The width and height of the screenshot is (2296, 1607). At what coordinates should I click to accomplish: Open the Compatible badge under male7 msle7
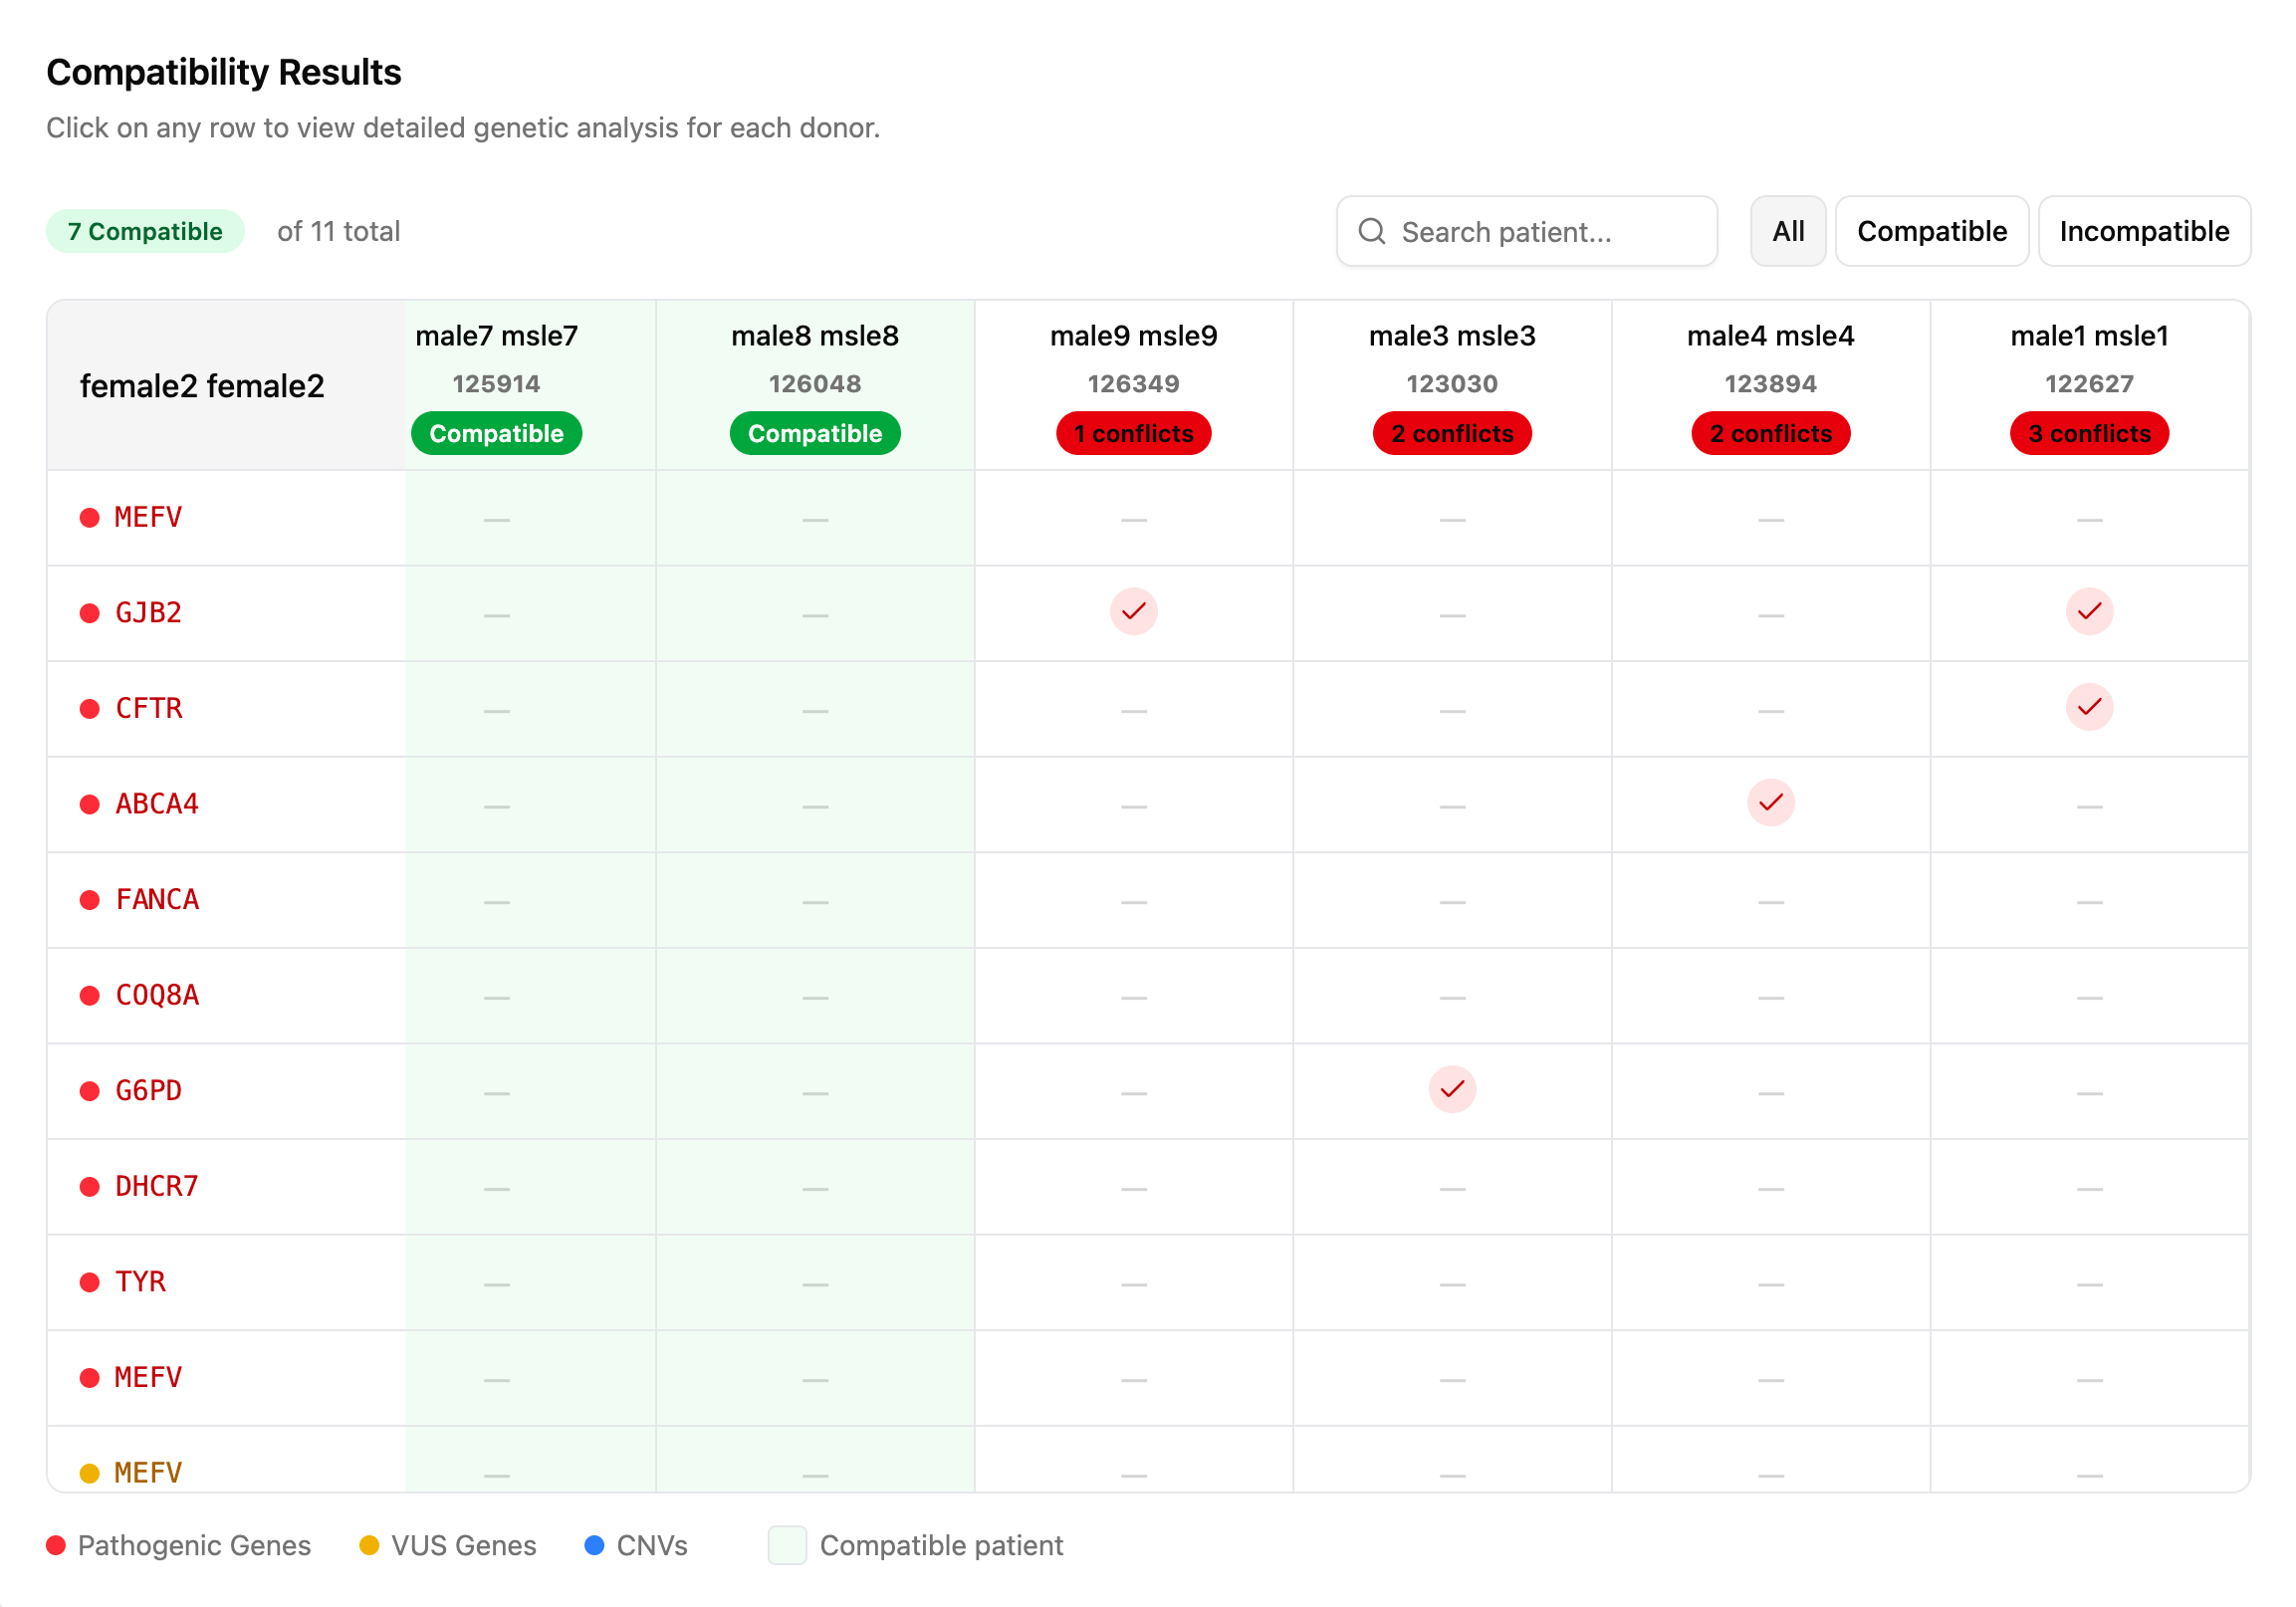496,433
